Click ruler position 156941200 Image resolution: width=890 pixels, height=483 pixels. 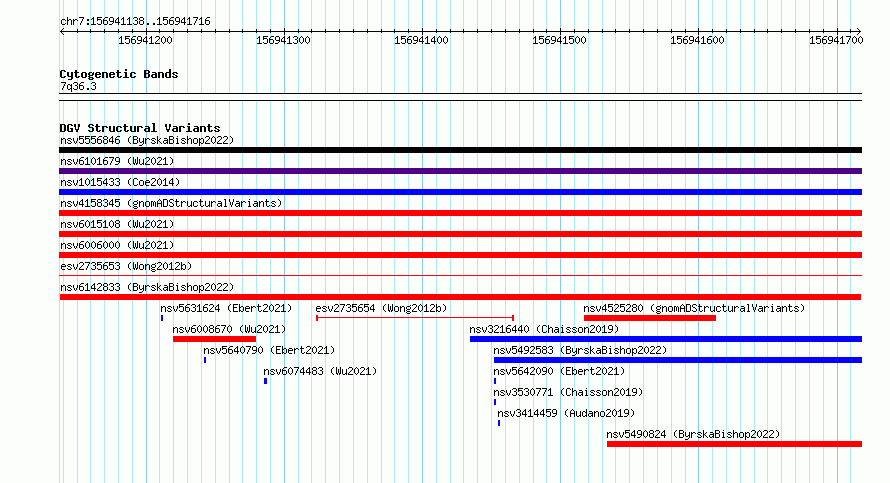[145, 40]
